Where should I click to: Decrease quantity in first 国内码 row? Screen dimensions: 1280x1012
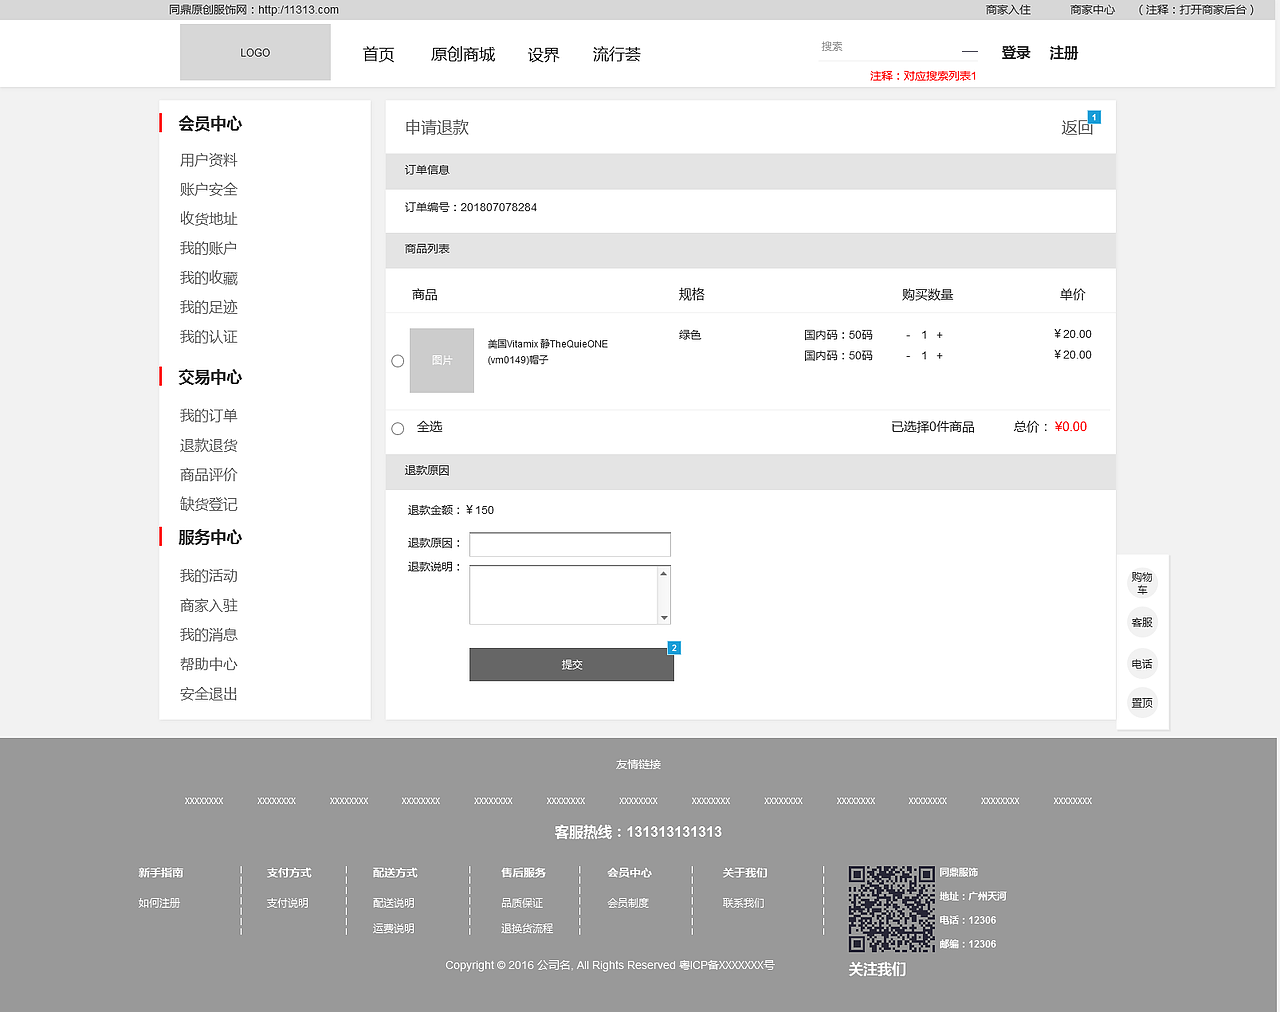908,336
